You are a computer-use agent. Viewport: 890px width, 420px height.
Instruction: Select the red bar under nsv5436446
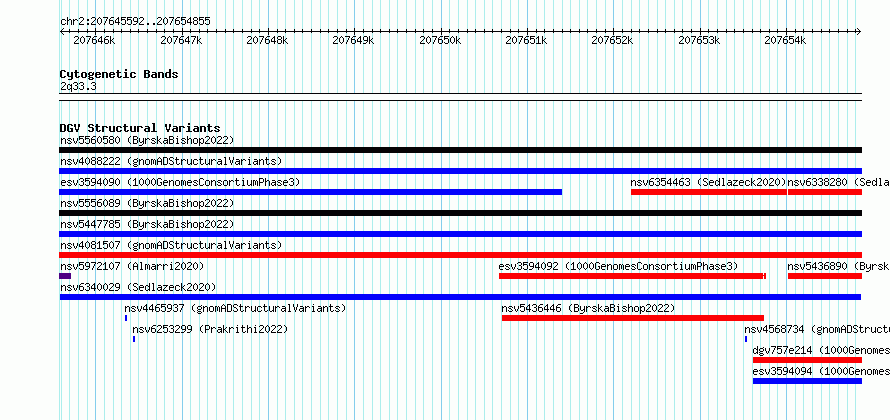633,318
